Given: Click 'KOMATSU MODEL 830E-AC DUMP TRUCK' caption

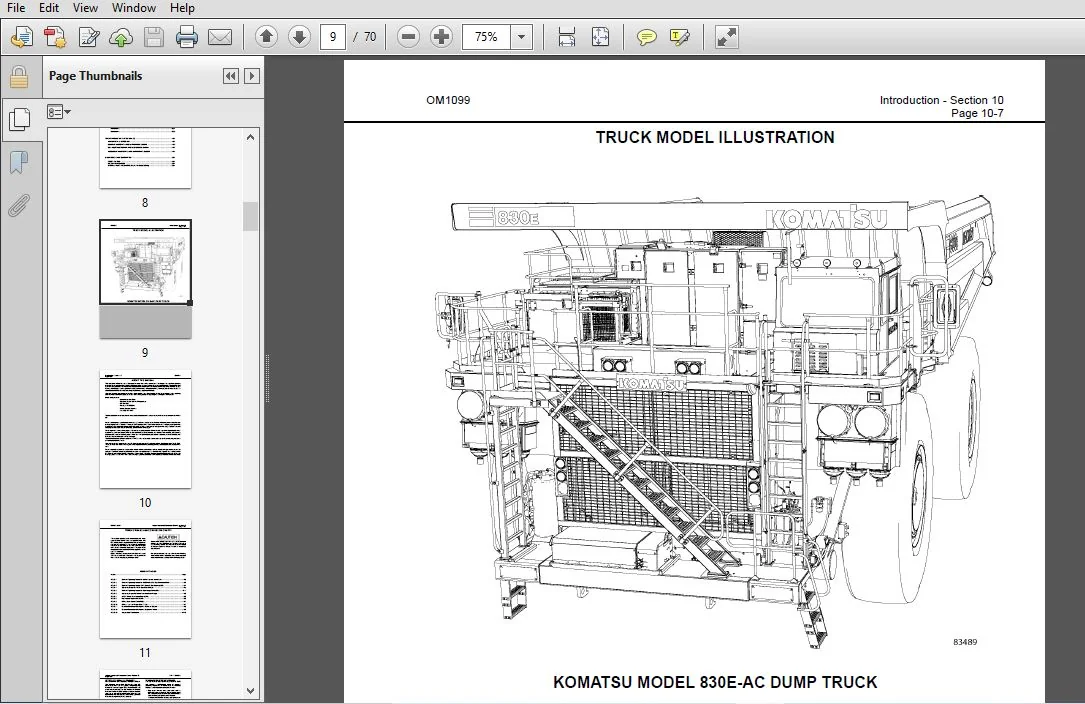Looking at the screenshot, I should point(715,682).
